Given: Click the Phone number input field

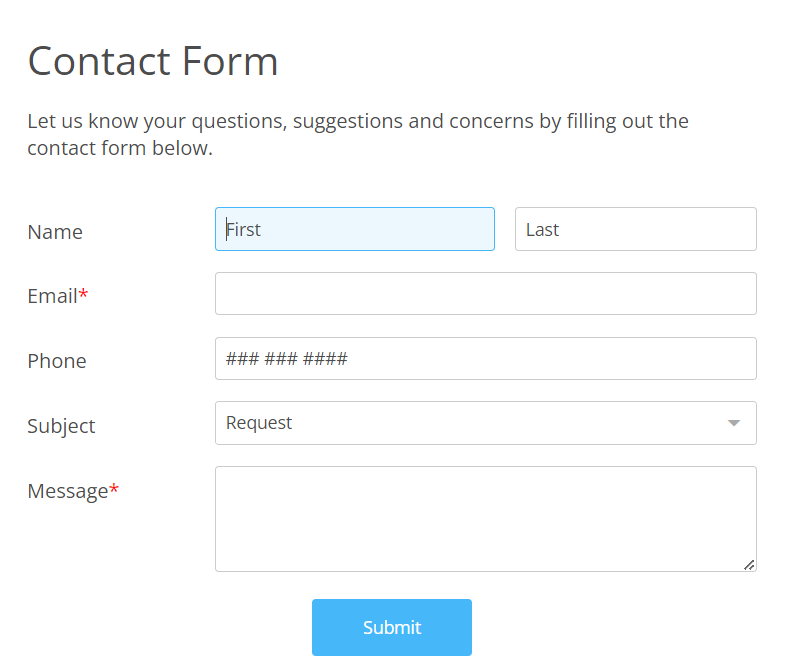Looking at the screenshot, I should pos(485,359).
